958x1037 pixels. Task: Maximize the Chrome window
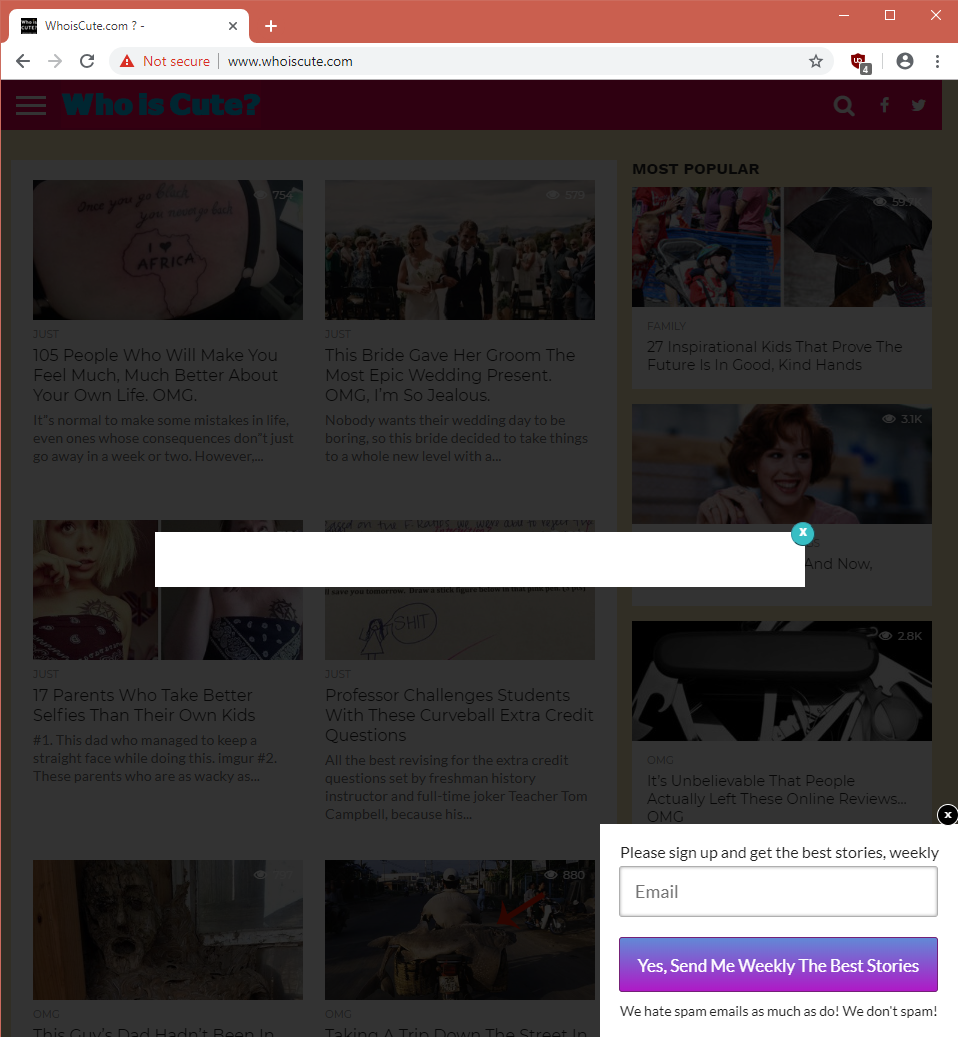[890, 15]
